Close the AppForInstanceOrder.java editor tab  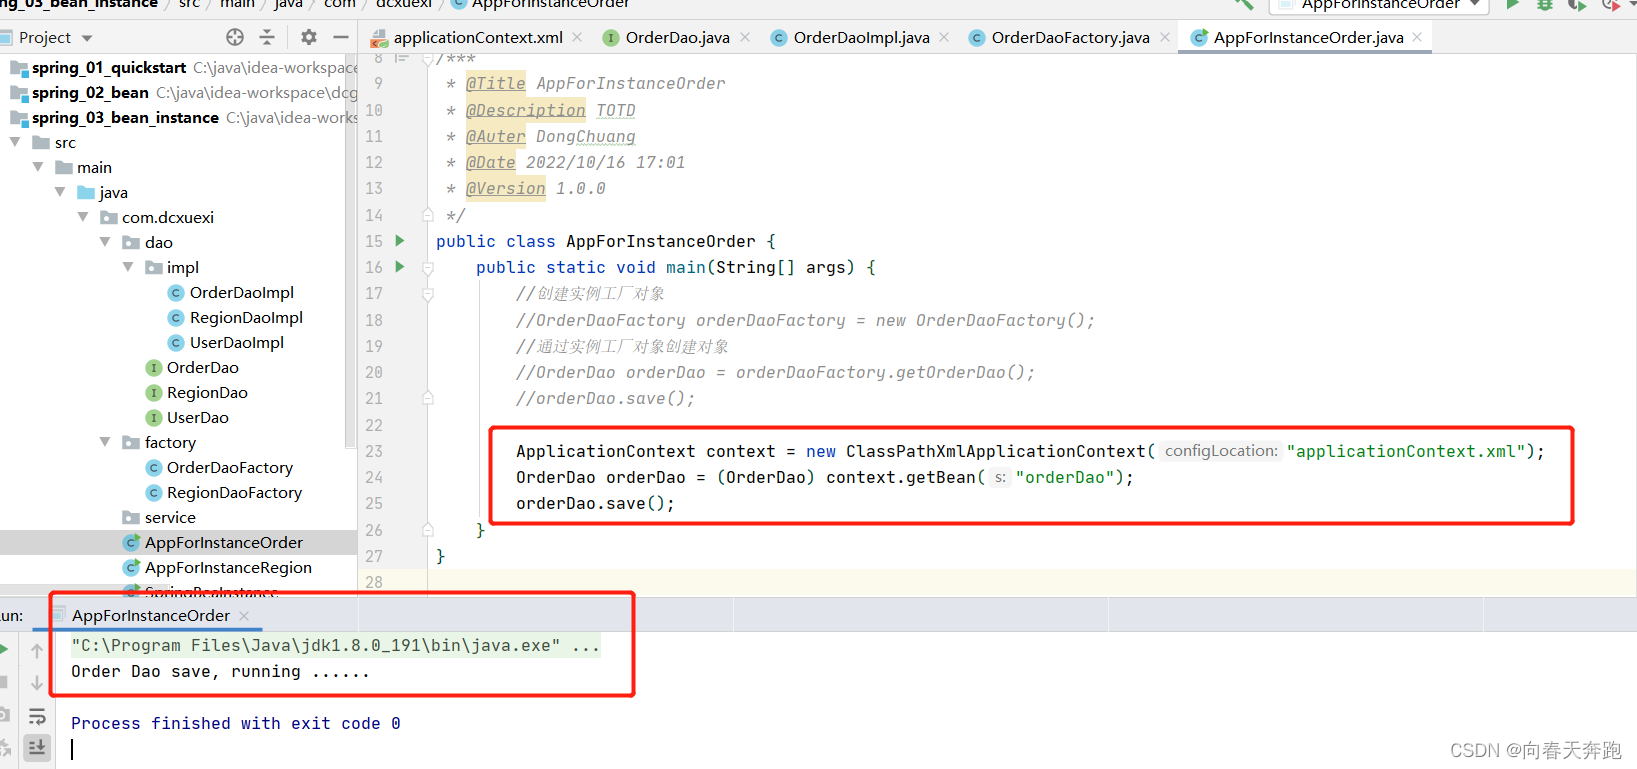[x=1417, y=38]
